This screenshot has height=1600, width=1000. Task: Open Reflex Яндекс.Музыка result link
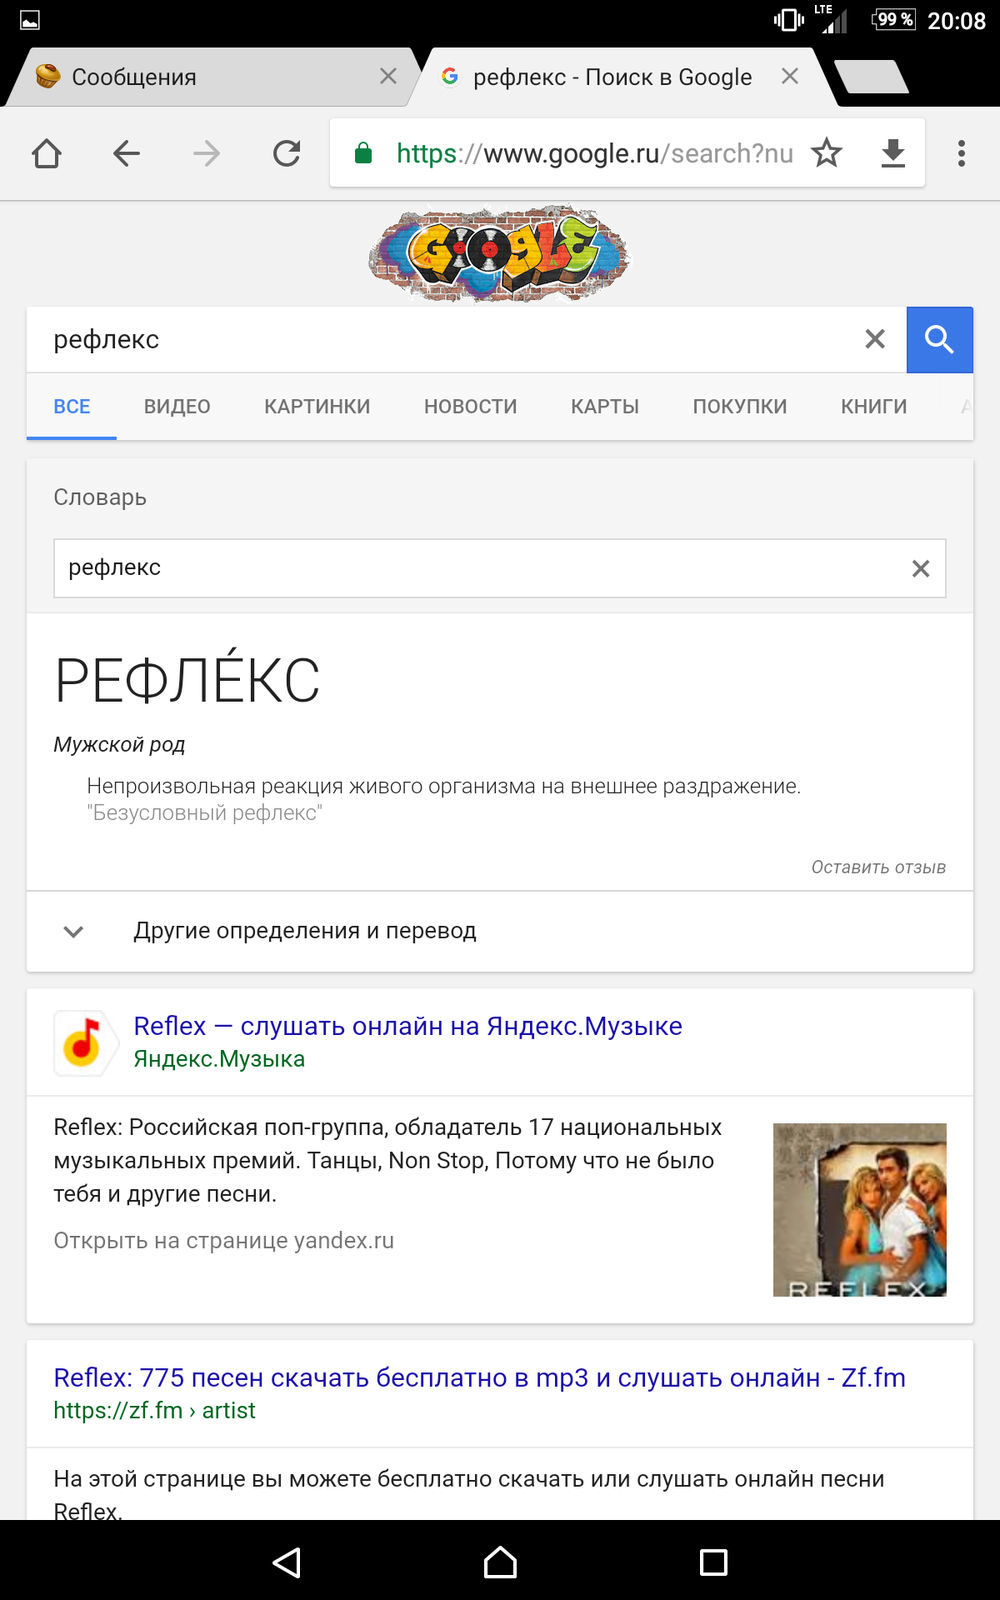pyautogui.click(x=408, y=1026)
